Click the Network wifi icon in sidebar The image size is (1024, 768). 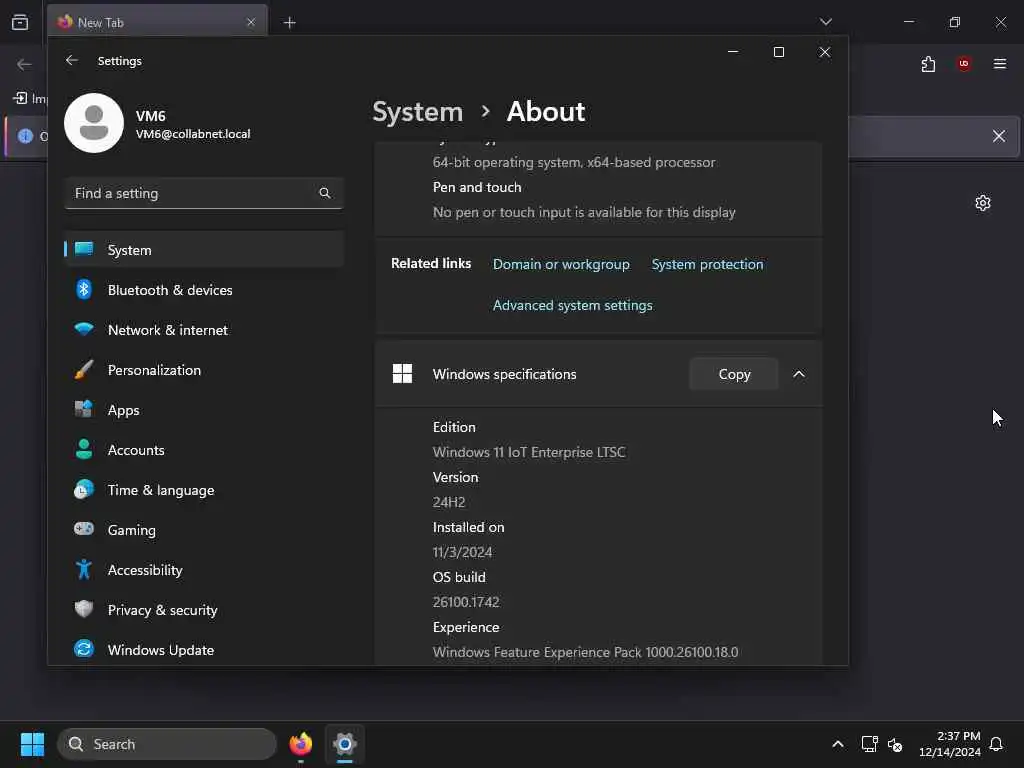point(84,329)
